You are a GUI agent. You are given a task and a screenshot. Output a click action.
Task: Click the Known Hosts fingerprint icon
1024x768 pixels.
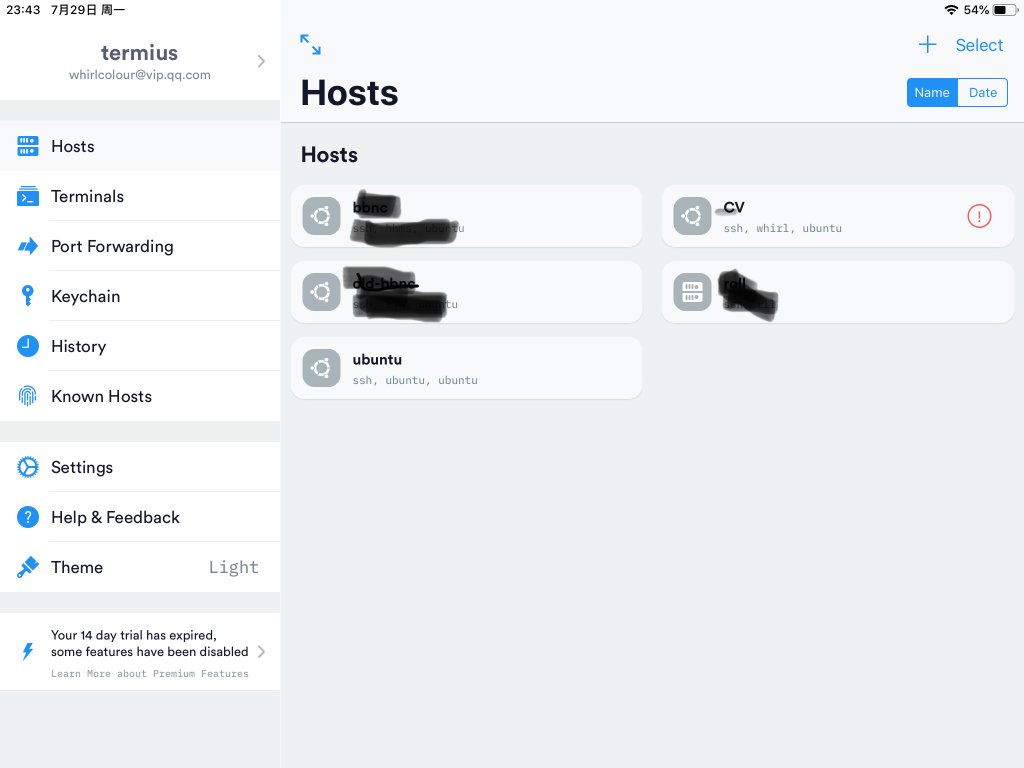click(27, 396)
